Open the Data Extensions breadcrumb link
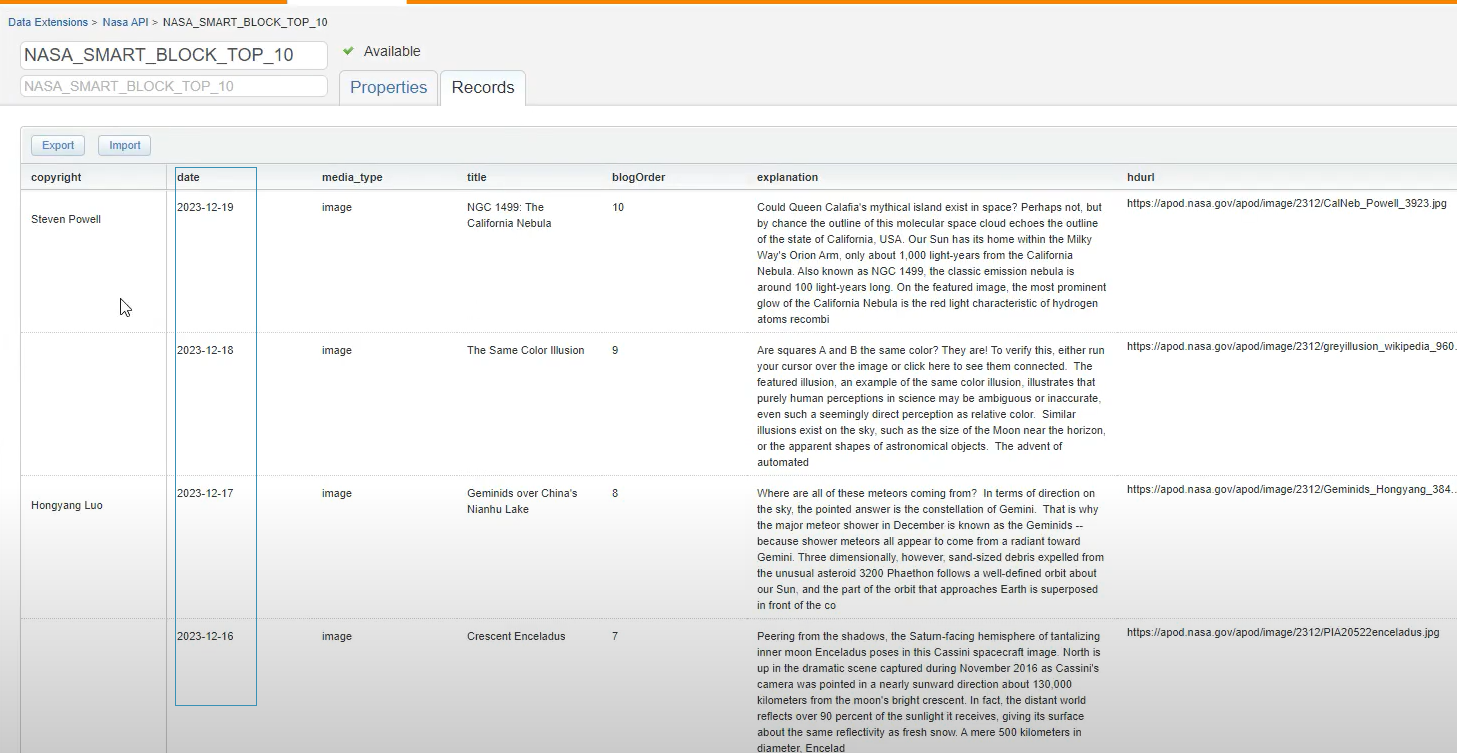The width and height of the screenshot is (1457, 753). tap(48, 21)
